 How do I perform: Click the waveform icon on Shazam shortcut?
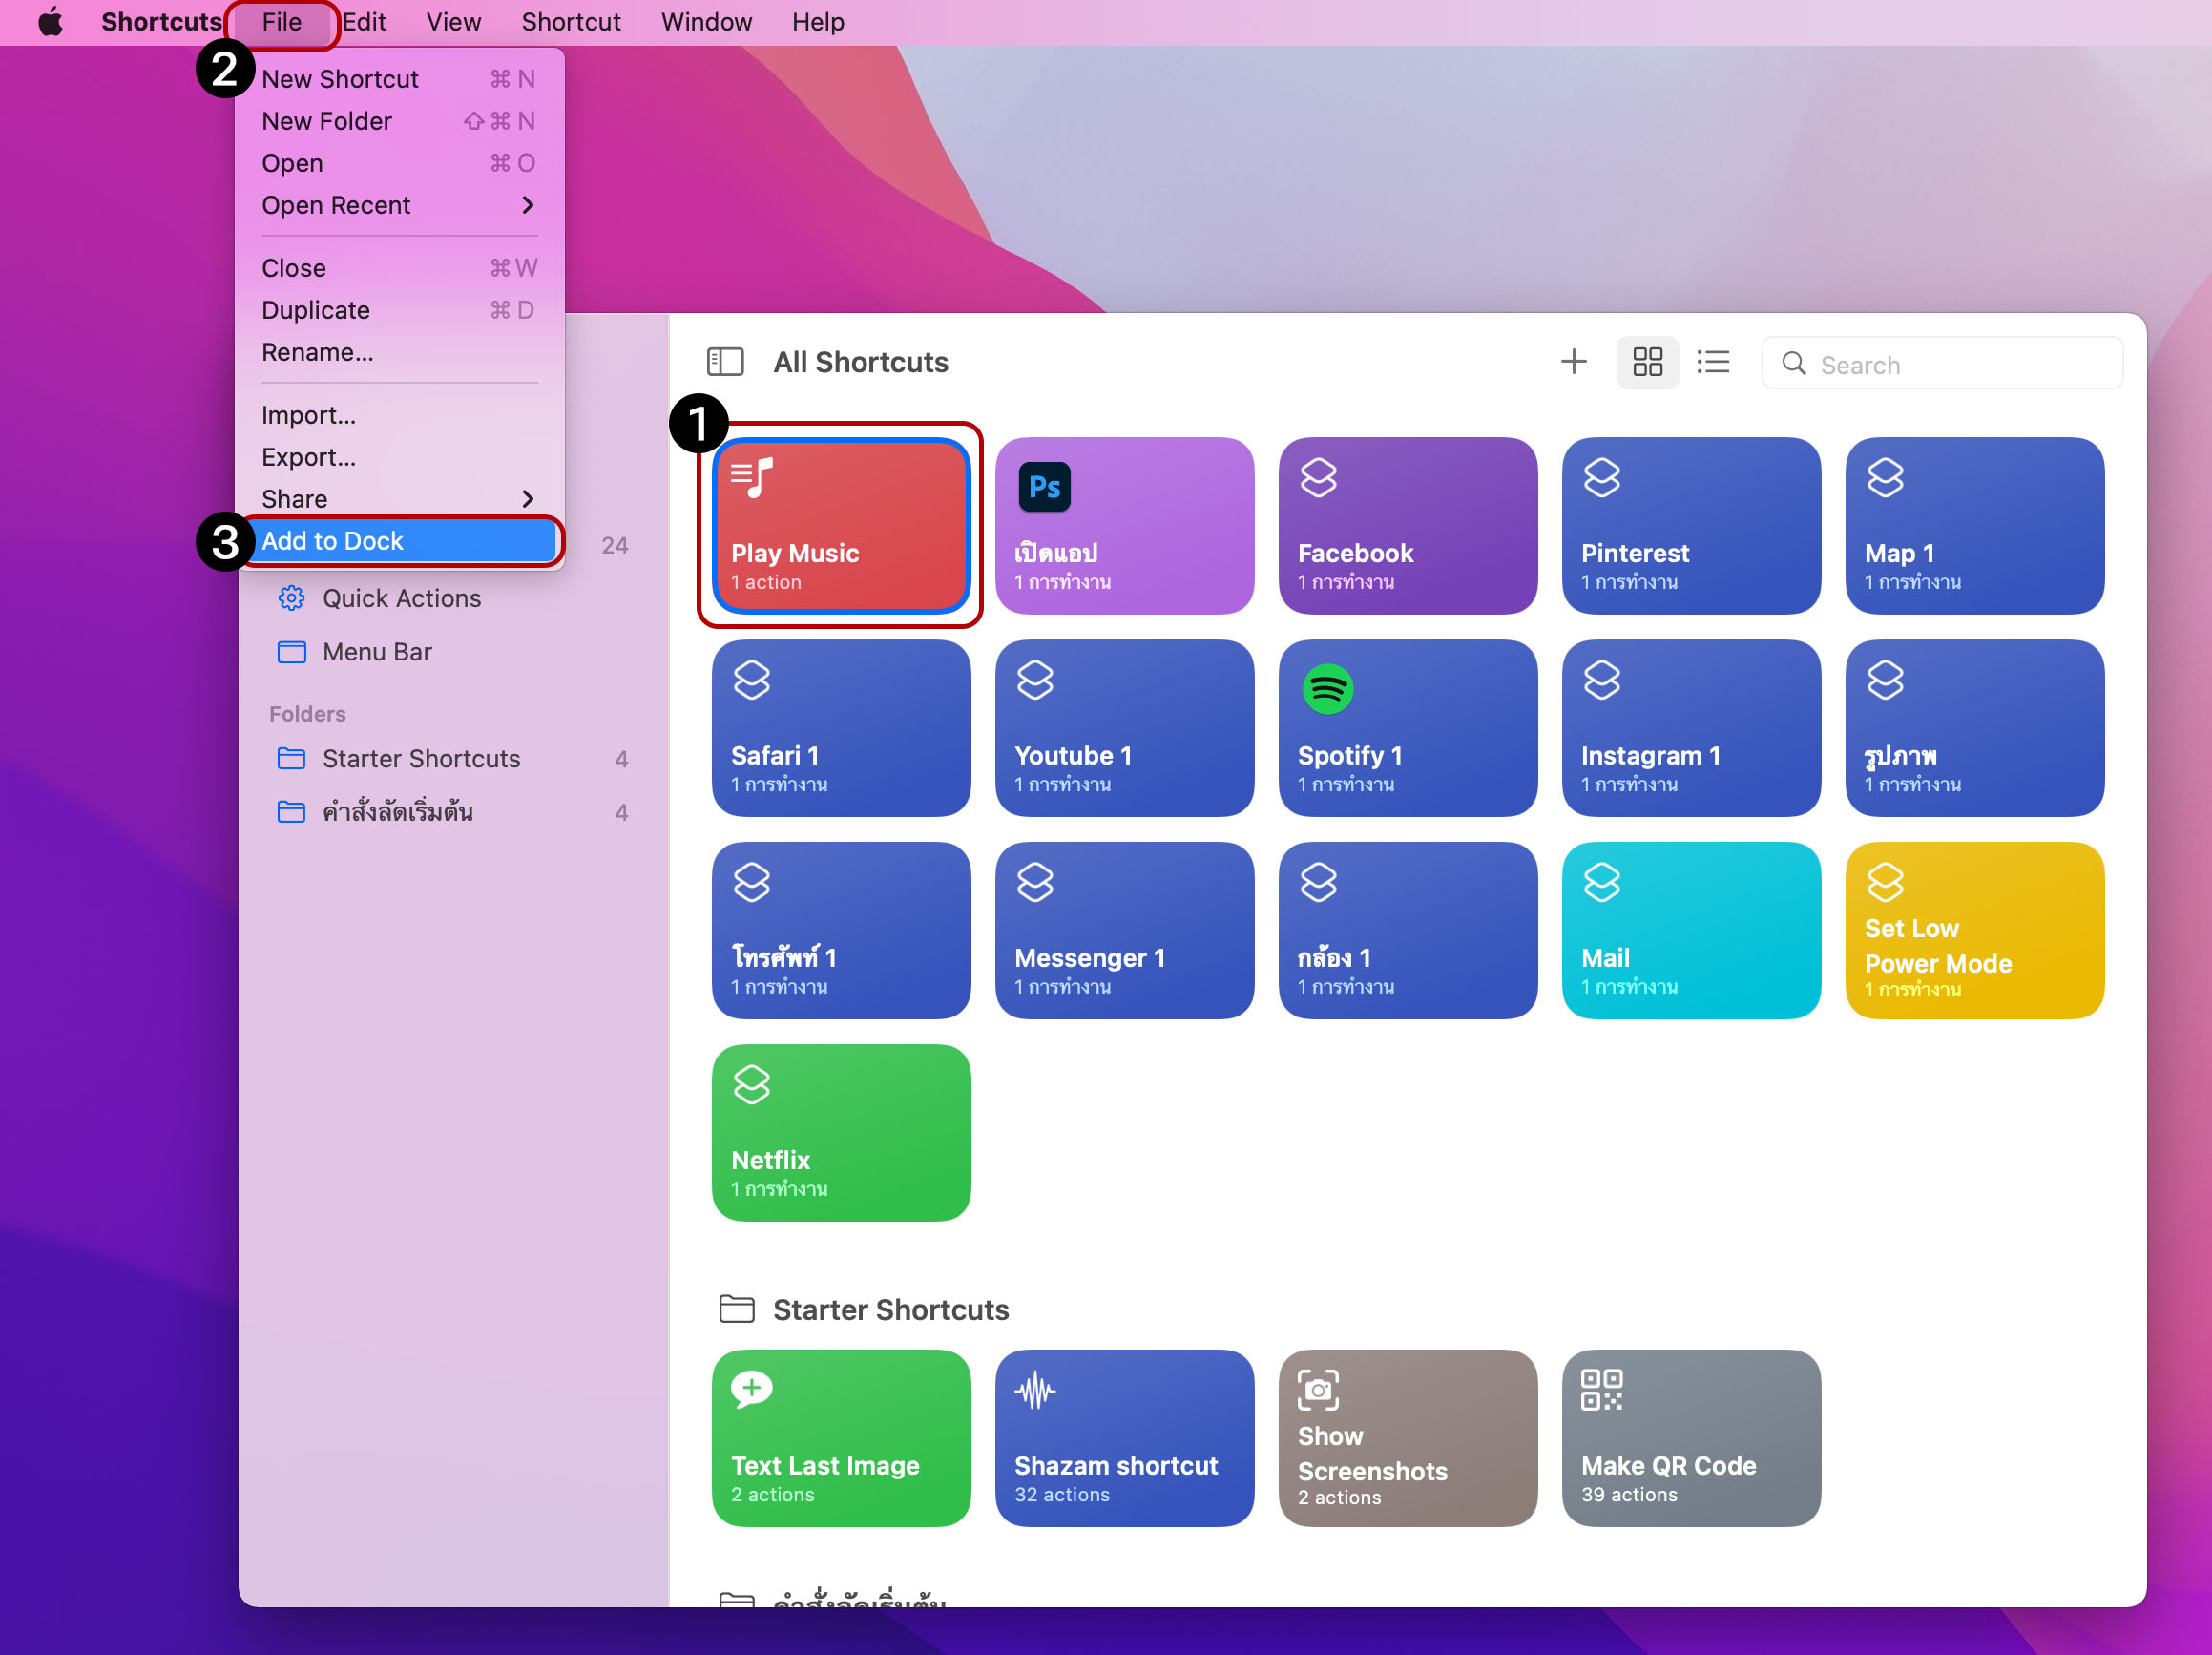tap(1035, 1391)
